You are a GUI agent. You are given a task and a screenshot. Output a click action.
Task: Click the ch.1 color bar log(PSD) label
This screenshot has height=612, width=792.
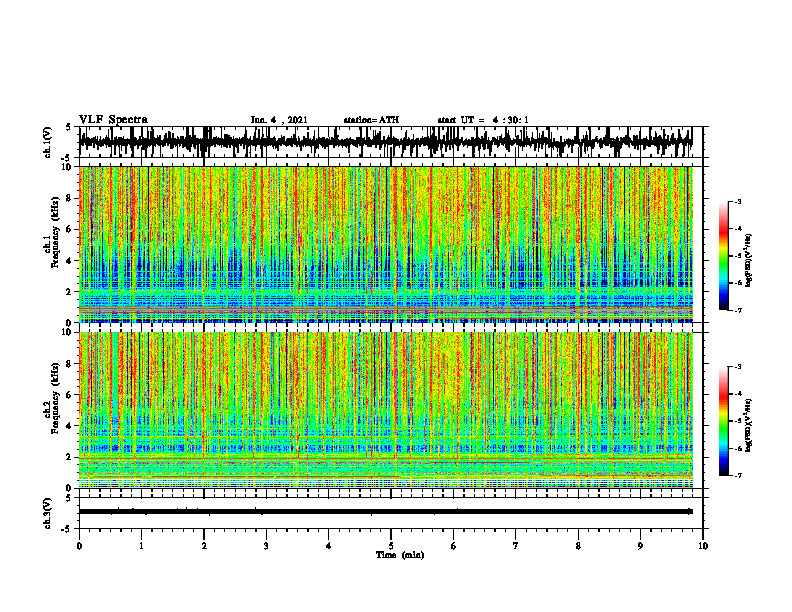[749, 261]
